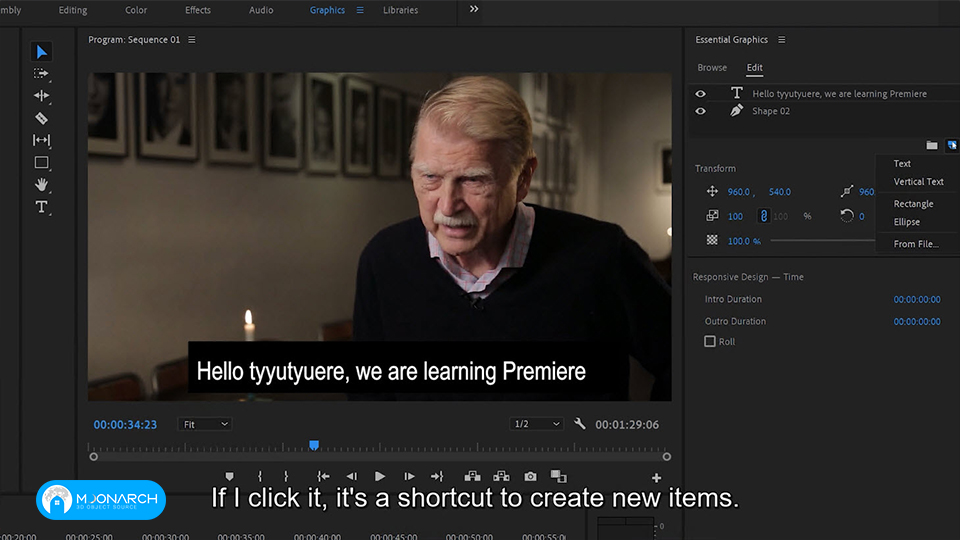Select the Track Select Forward tool

pyautogui.click(x=41, y=73)
